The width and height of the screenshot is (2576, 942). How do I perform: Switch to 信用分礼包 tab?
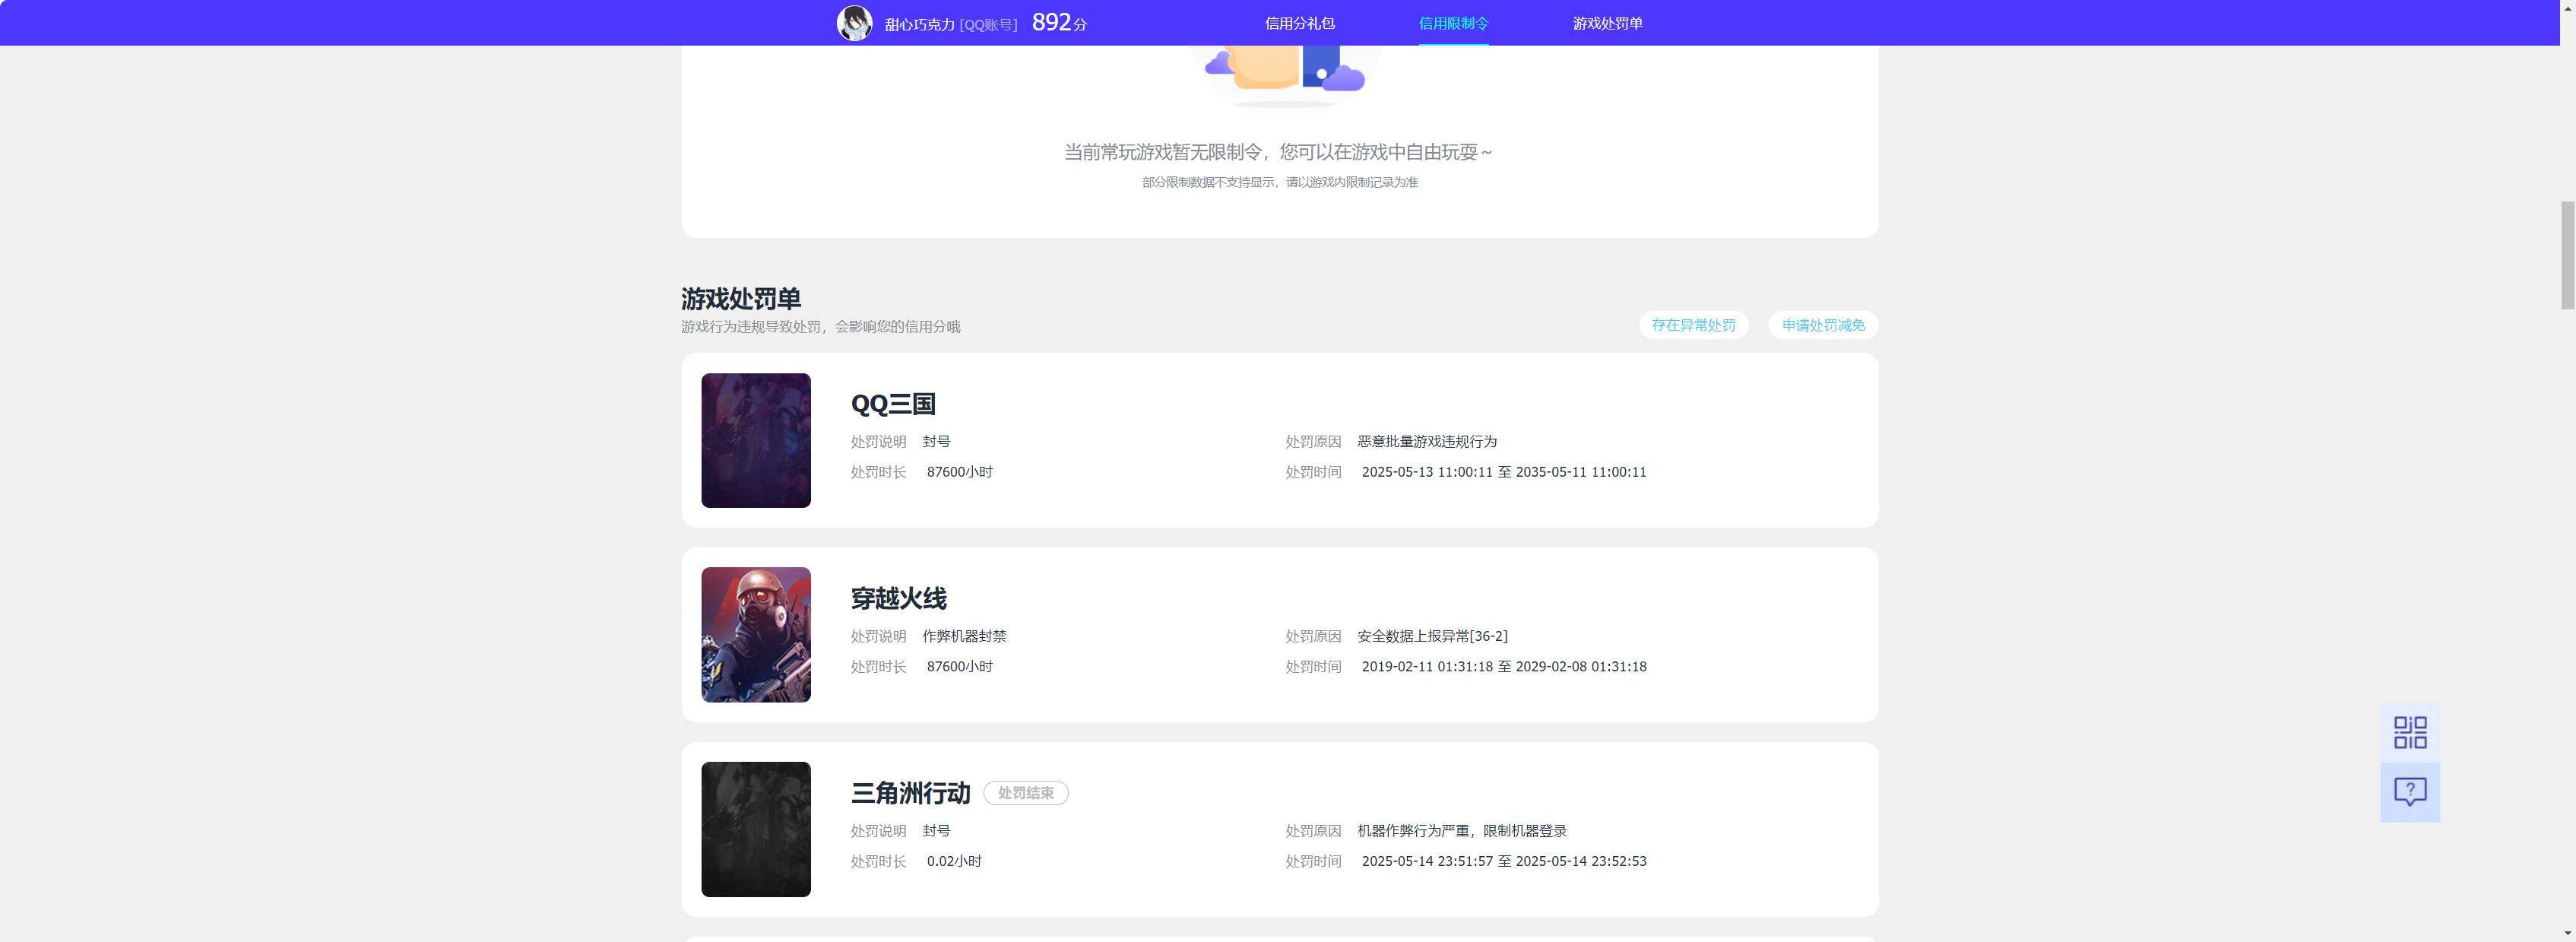point(1299,23)
